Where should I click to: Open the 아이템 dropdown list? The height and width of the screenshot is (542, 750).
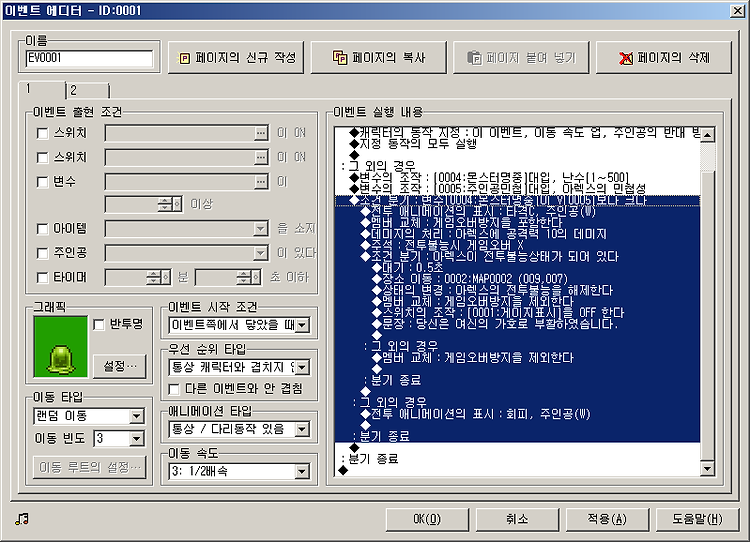[x=261, y=229]
